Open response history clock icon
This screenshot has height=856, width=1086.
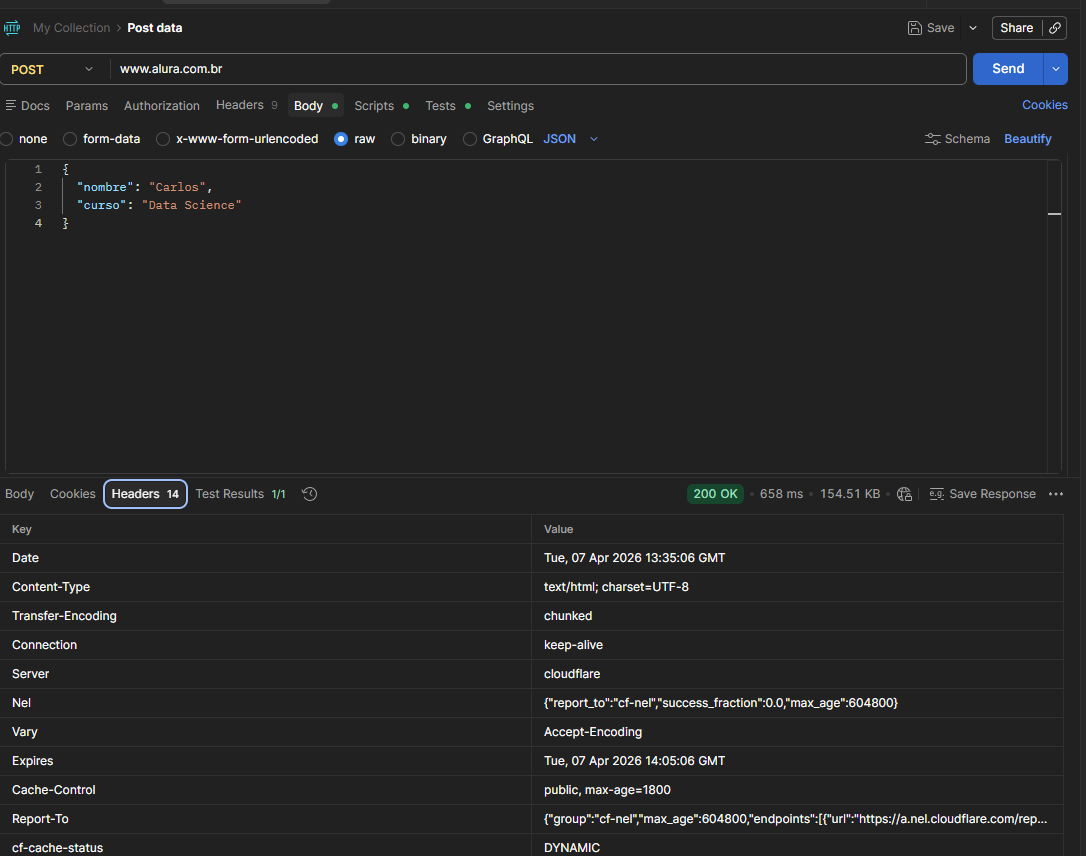click(310, 494)
